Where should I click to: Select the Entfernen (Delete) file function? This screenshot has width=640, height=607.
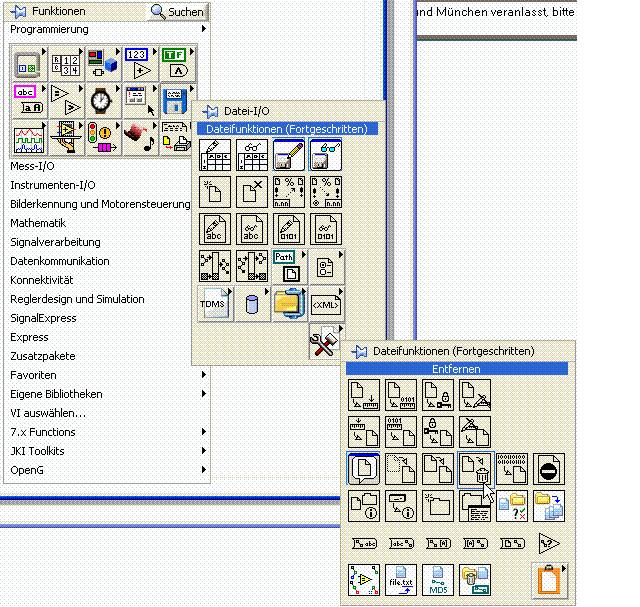coord(475,469)
